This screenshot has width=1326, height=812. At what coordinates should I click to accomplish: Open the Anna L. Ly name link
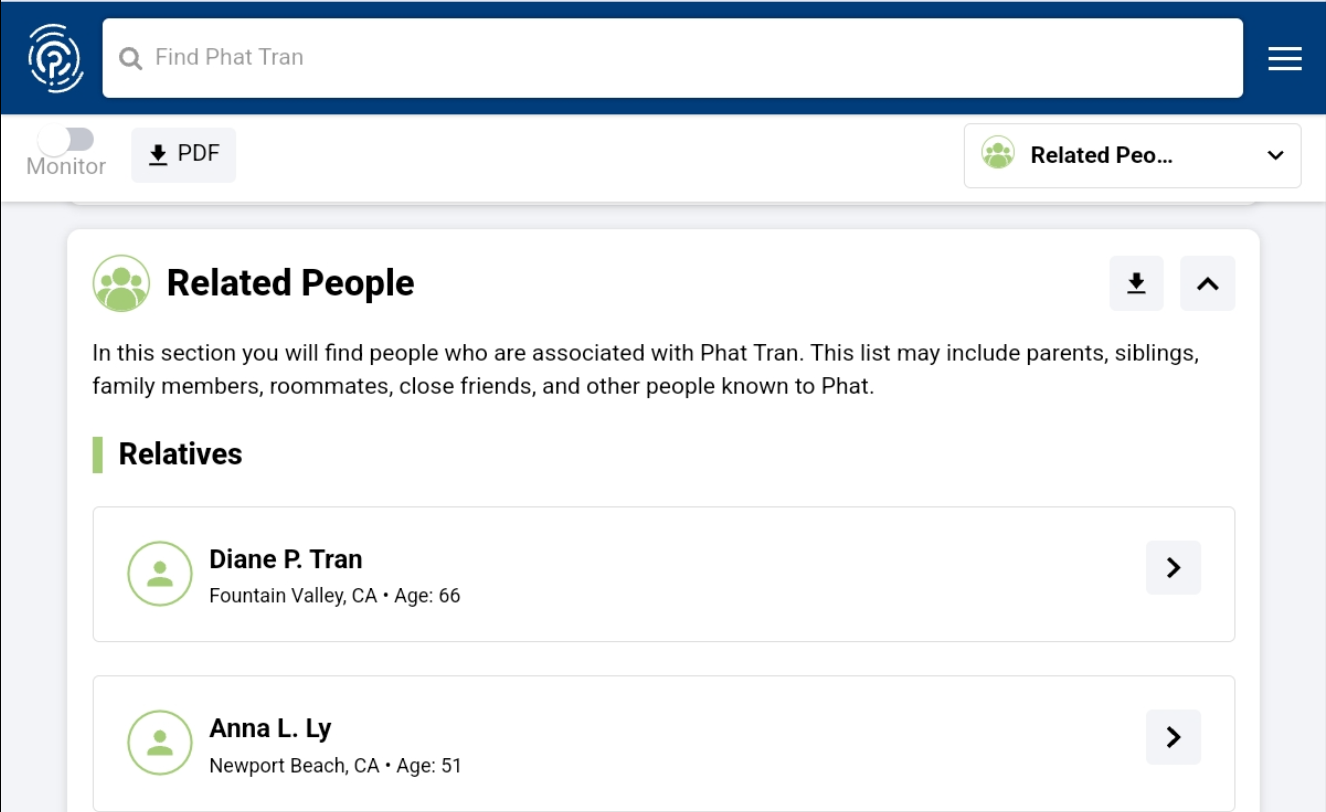(x=270, y=728)
